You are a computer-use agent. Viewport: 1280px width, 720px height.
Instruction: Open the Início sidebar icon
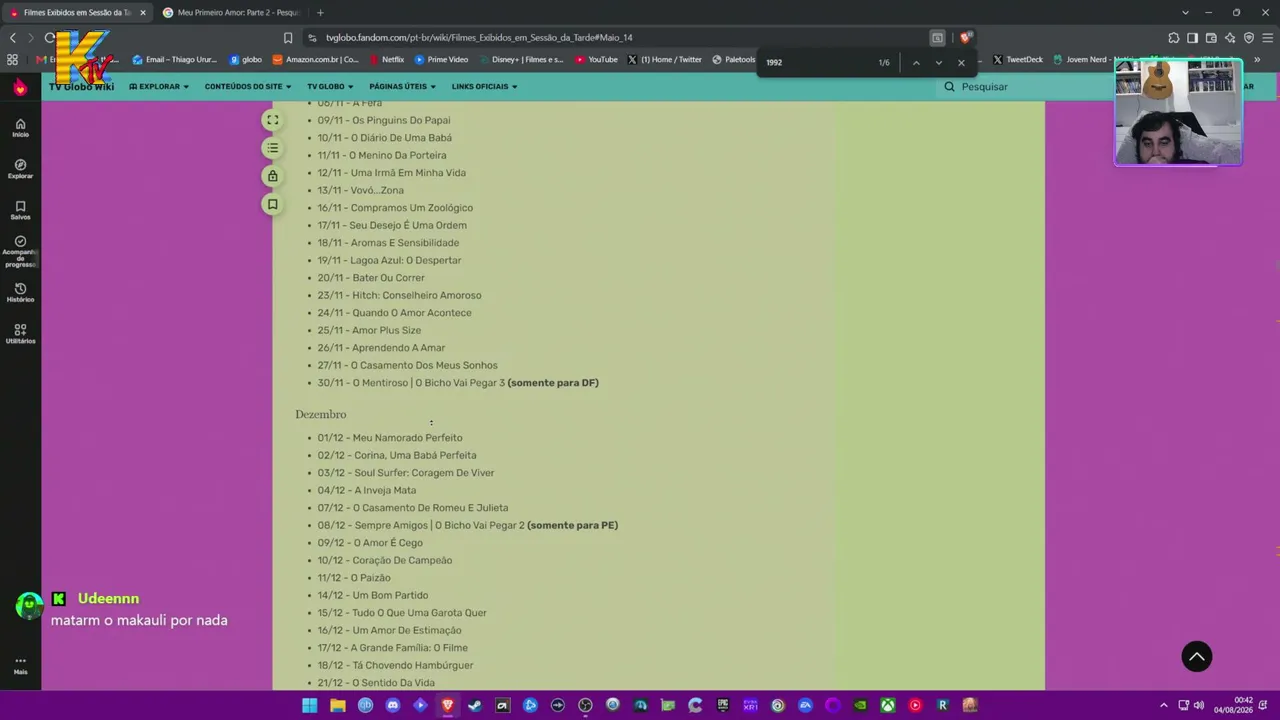tap(20, 128)
